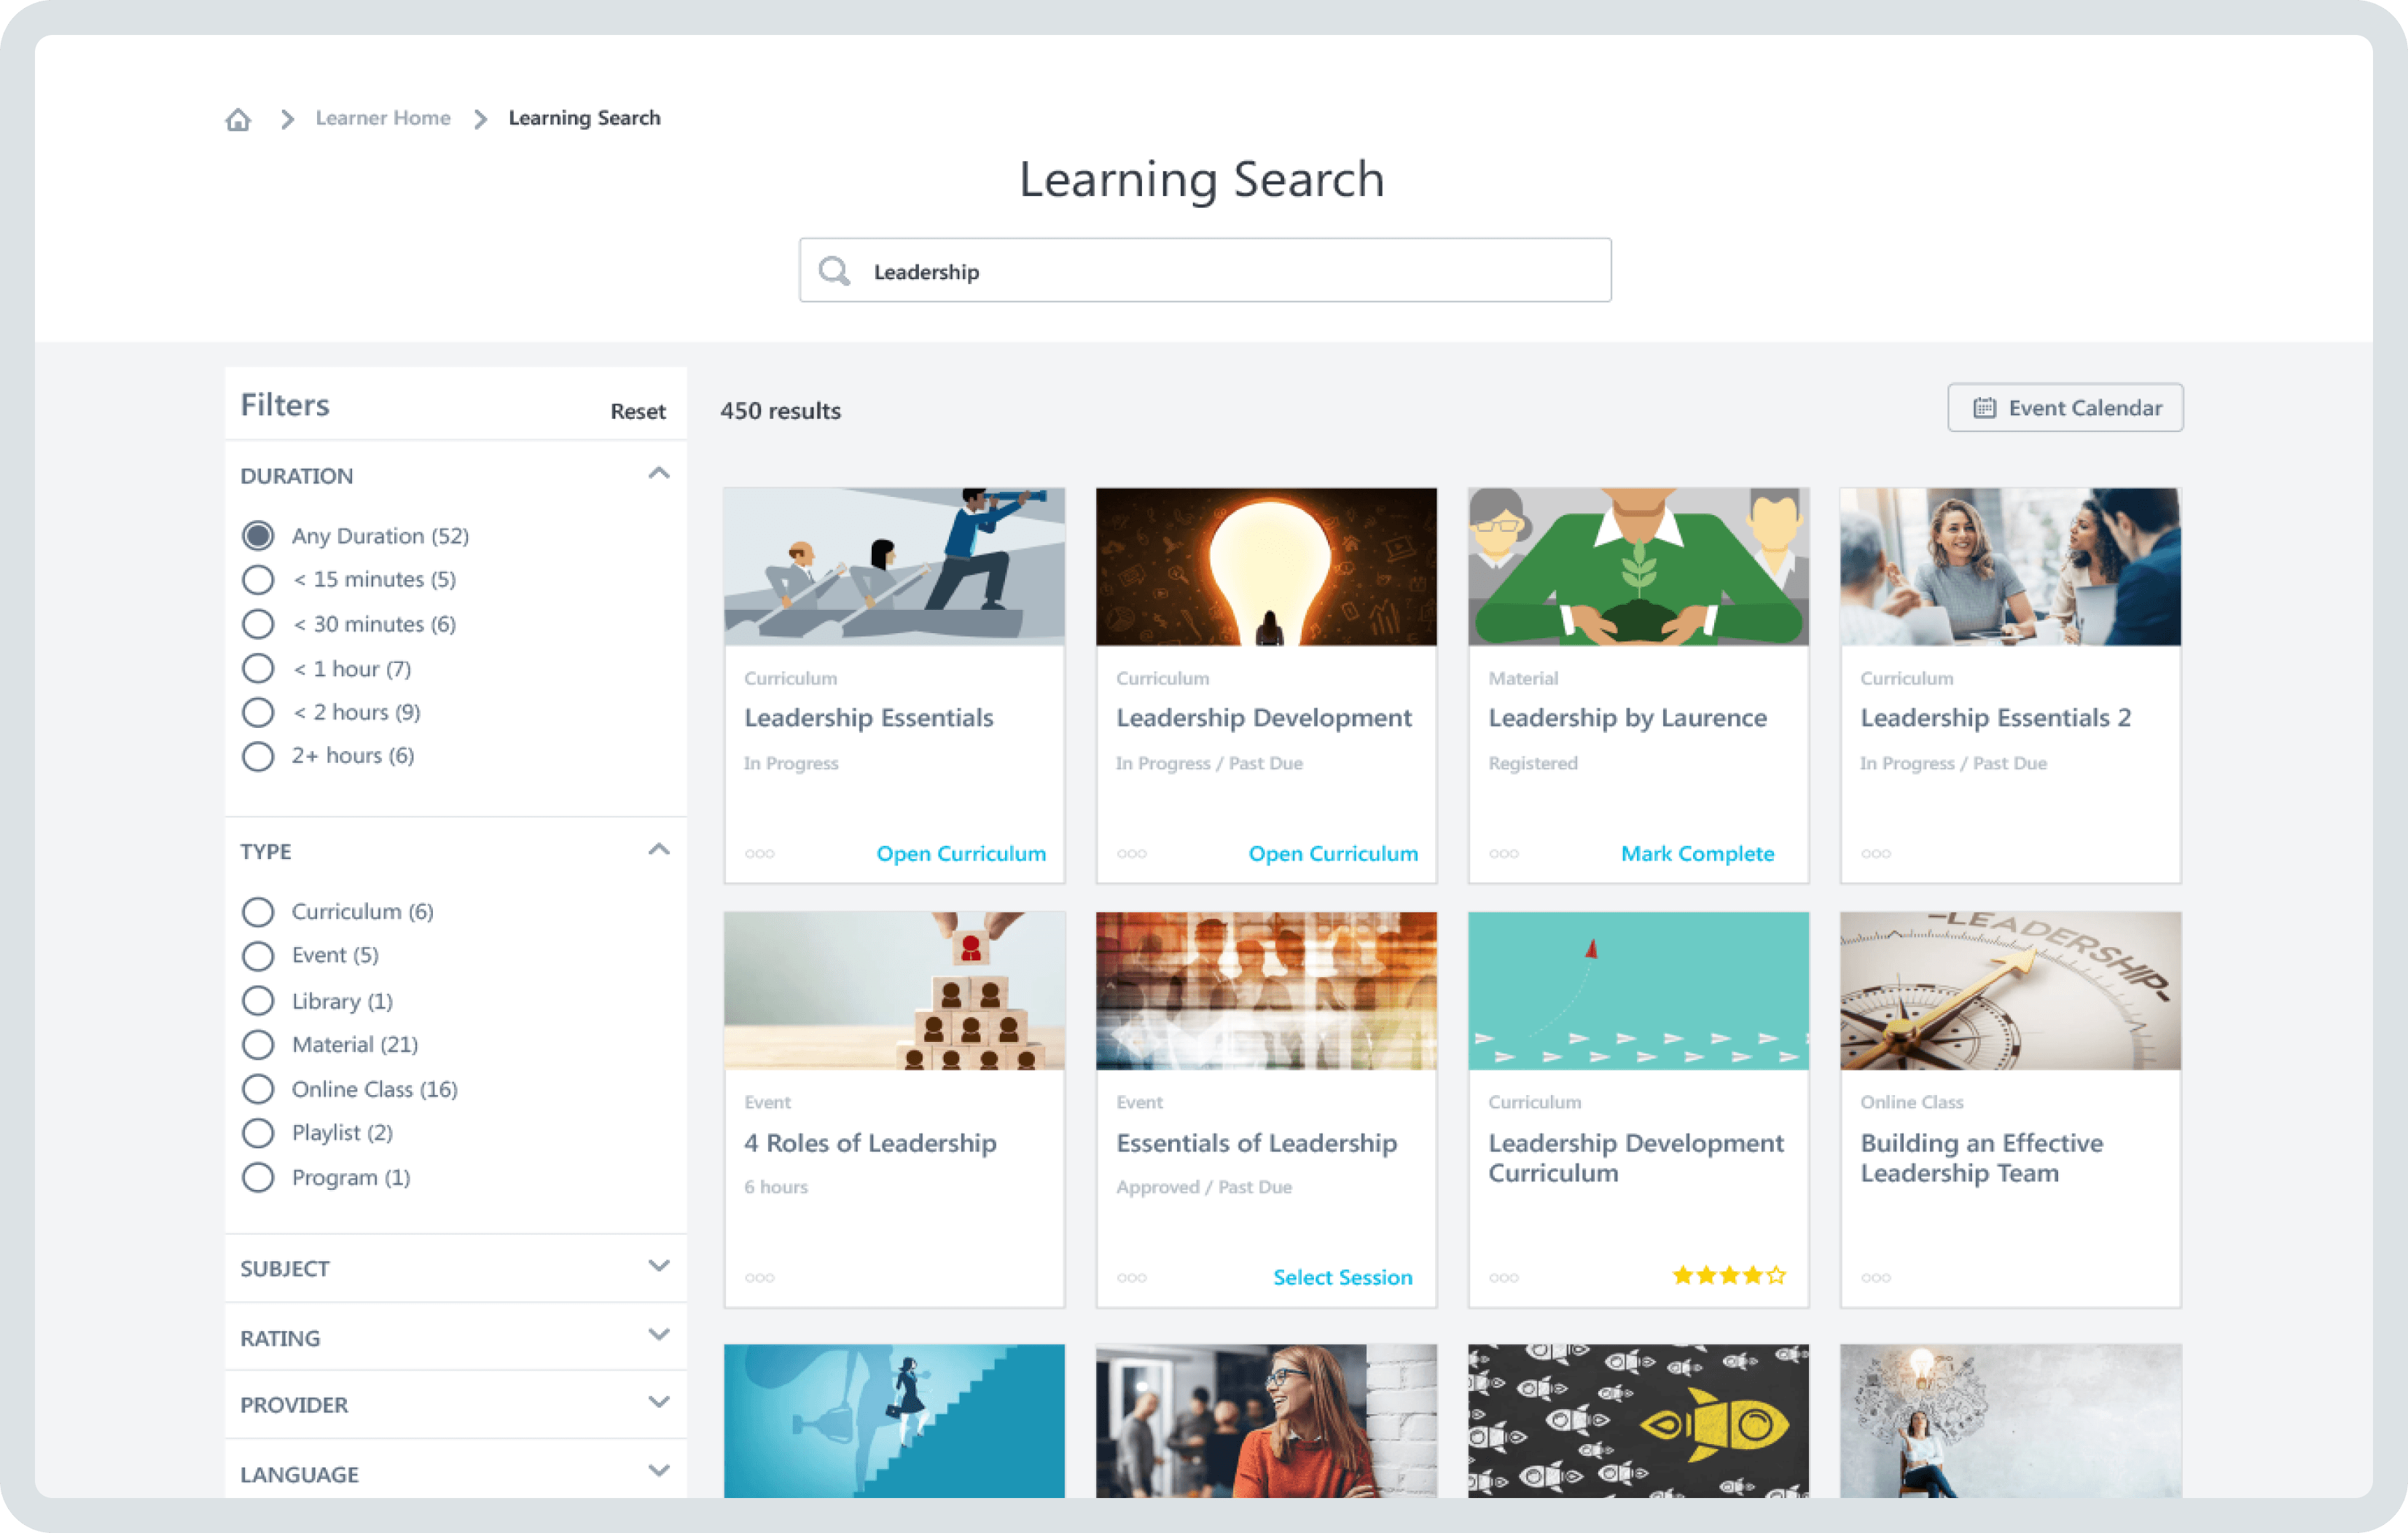Click options icon on Leadership by Laurence card
This screenshot has height=1533, width=2408.
[x=1504, y=853]
